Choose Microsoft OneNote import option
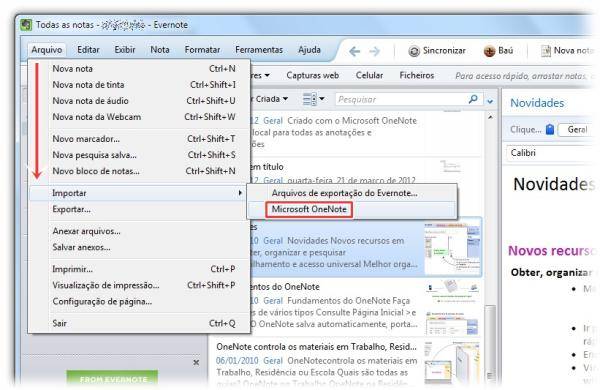Image resolution: width=600 pixels, height=390 pixels. (352, 209)
